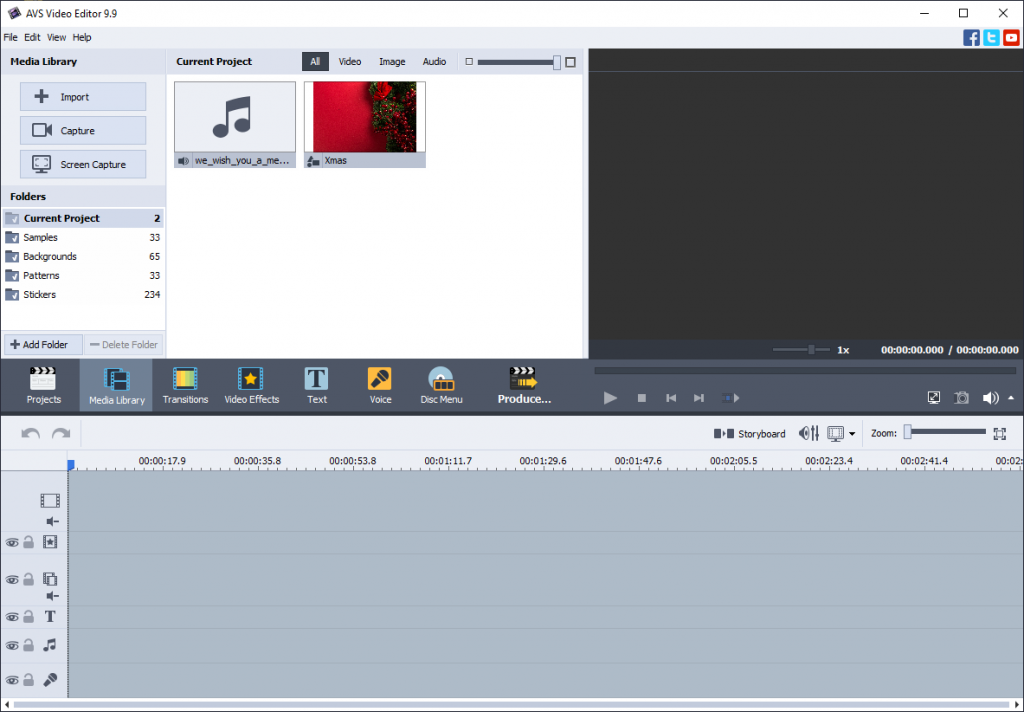Lock the voice track

[28, 679]
